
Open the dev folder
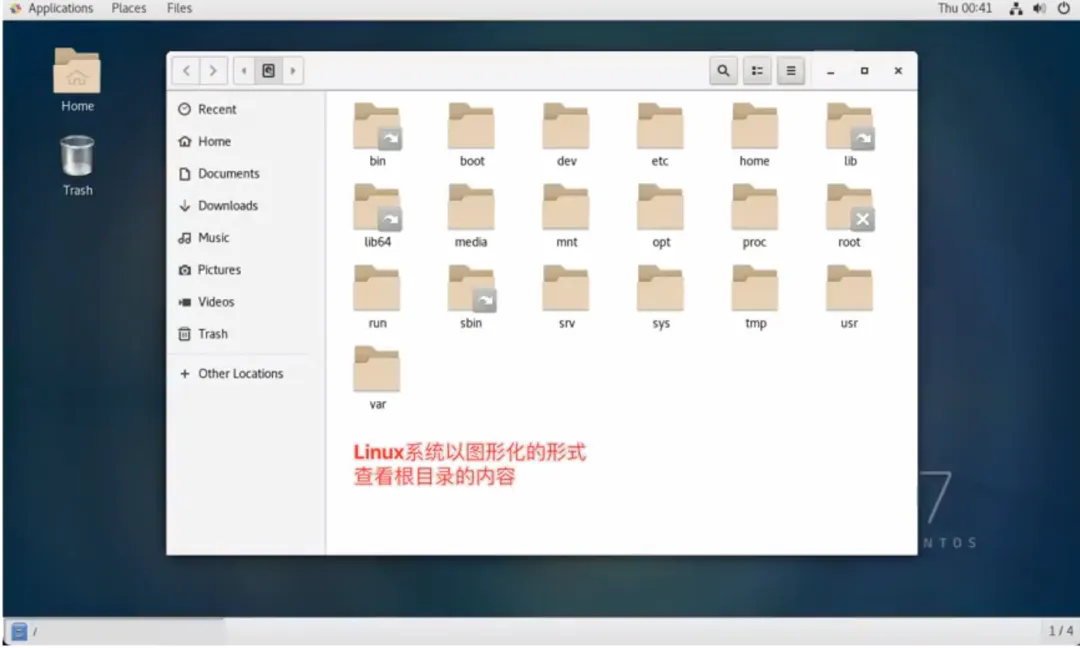pos(566,134)
